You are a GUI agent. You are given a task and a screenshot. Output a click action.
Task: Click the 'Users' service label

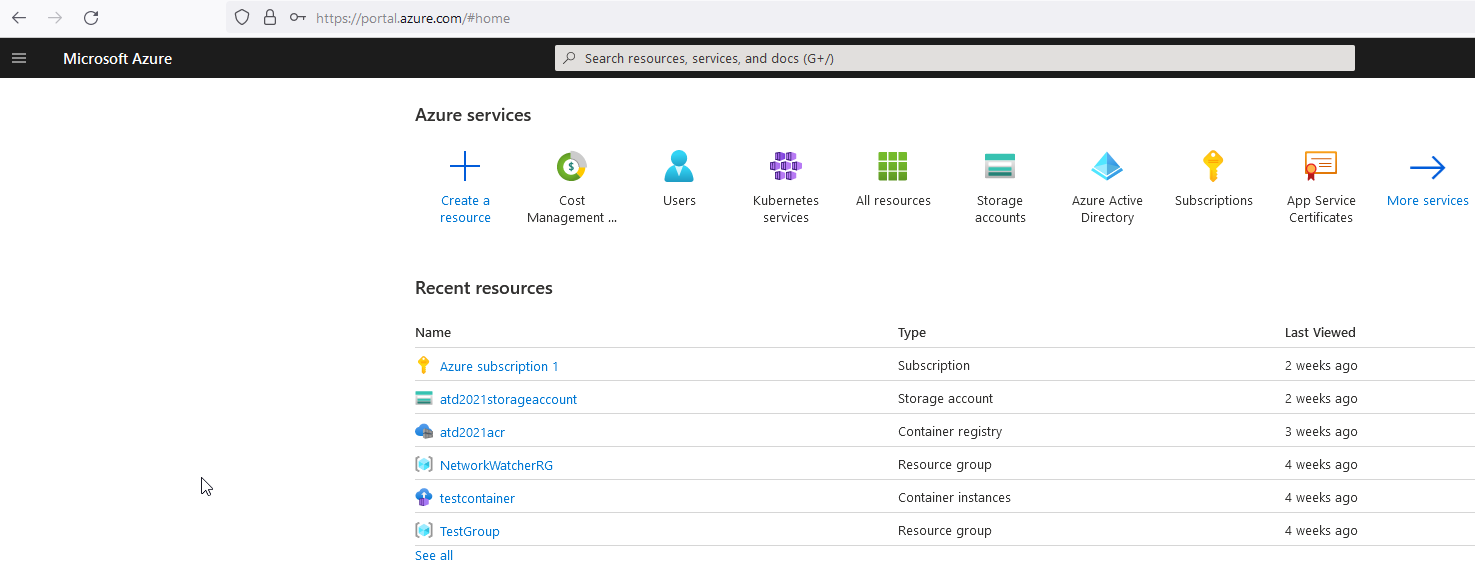pos(679,201)
